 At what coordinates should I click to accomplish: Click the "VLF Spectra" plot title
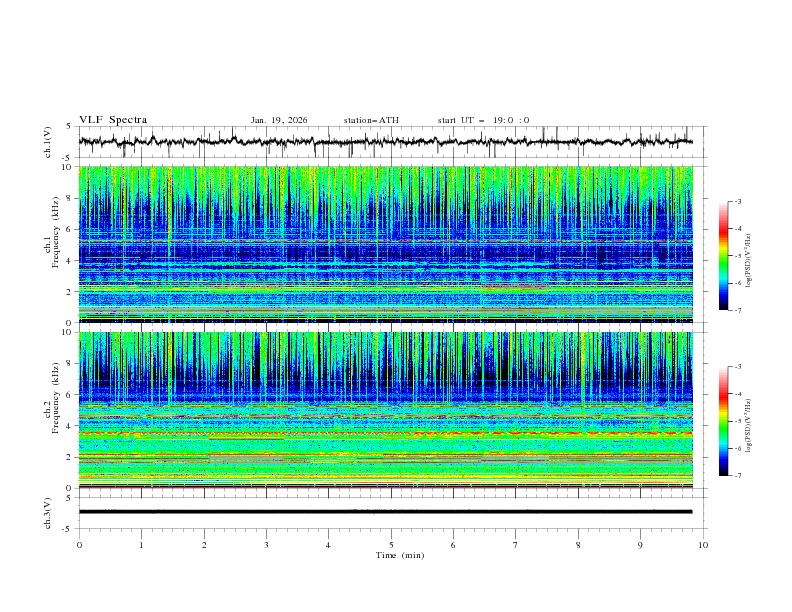point(113,120)
